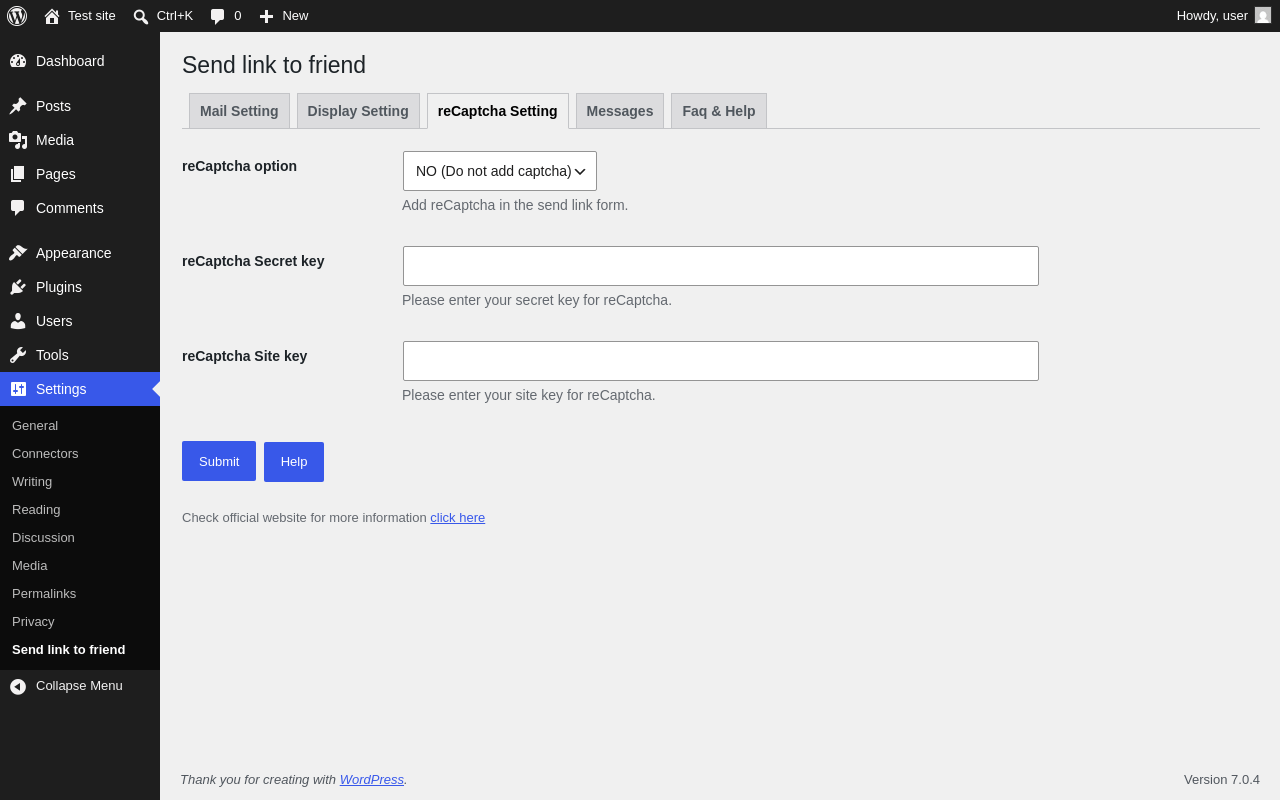Open the WordPress logo menu

click(17, 16)
